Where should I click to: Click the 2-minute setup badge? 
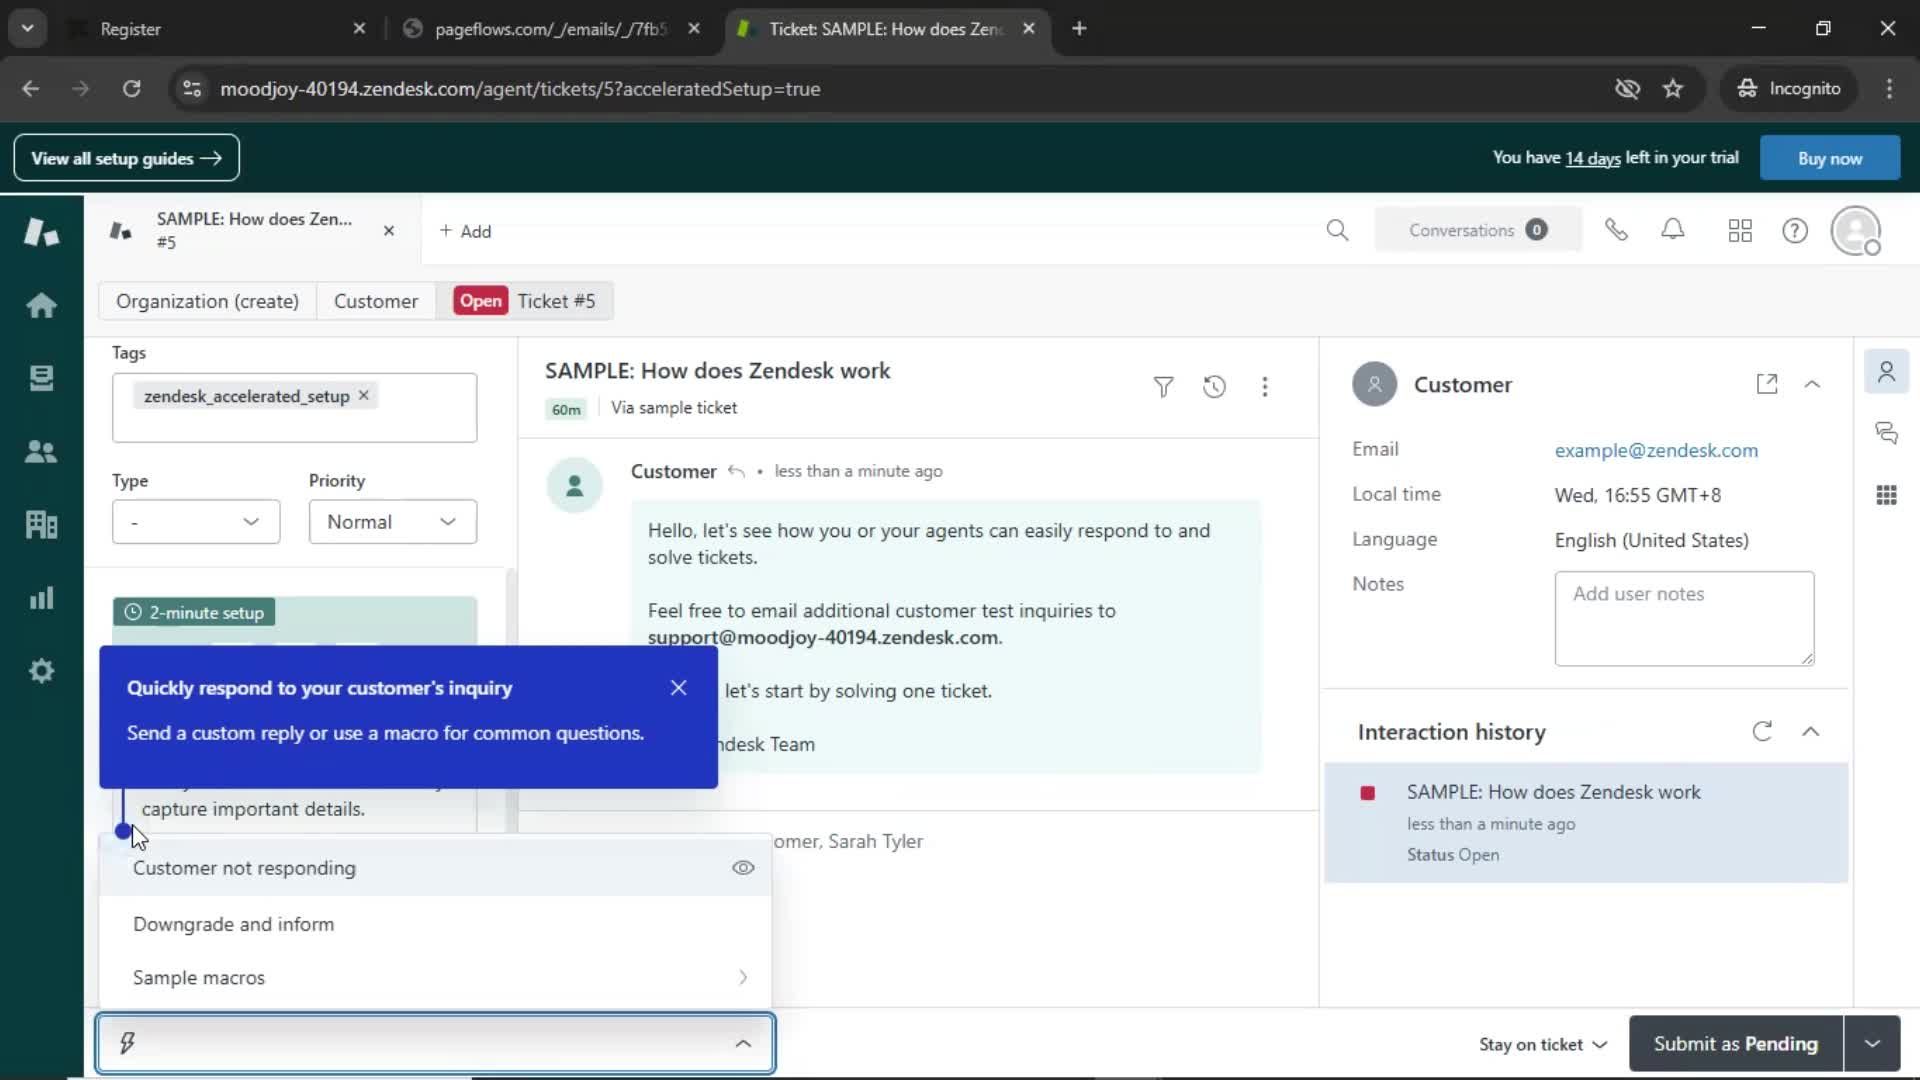coord(195,612)
